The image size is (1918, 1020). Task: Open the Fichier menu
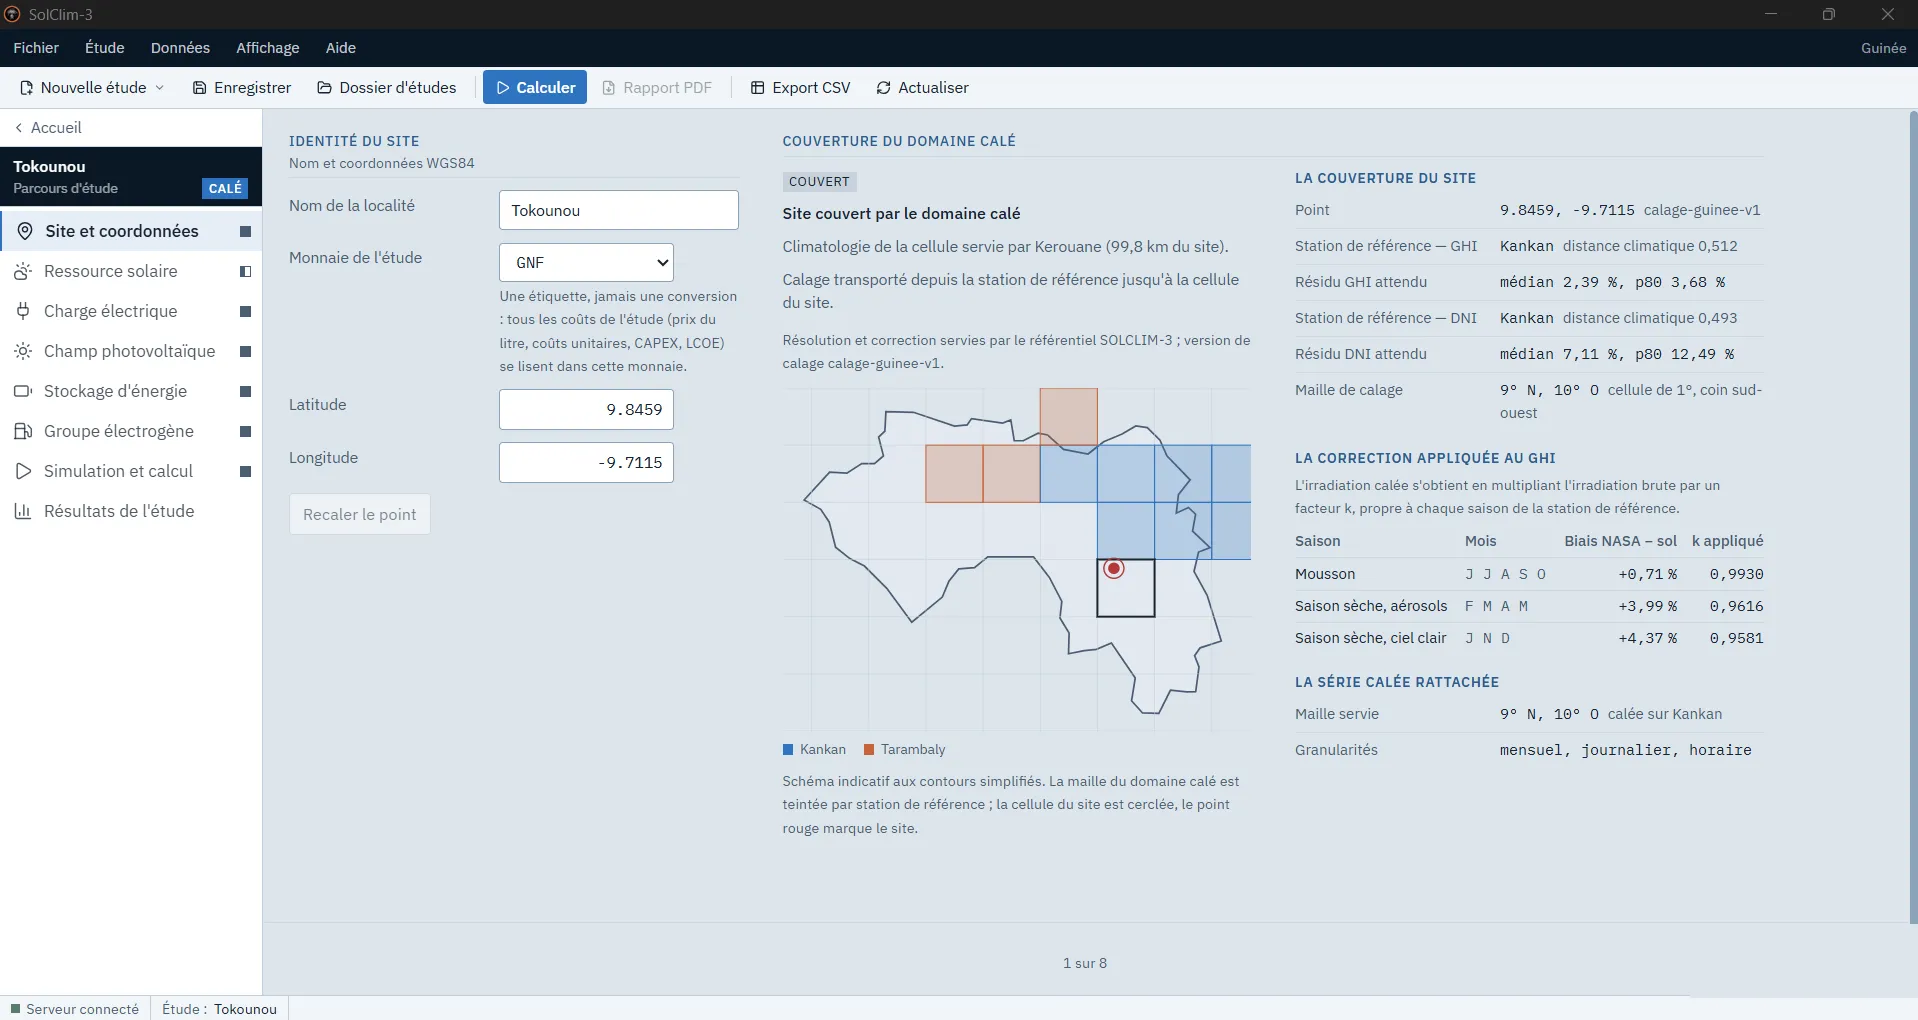(36, 48)
